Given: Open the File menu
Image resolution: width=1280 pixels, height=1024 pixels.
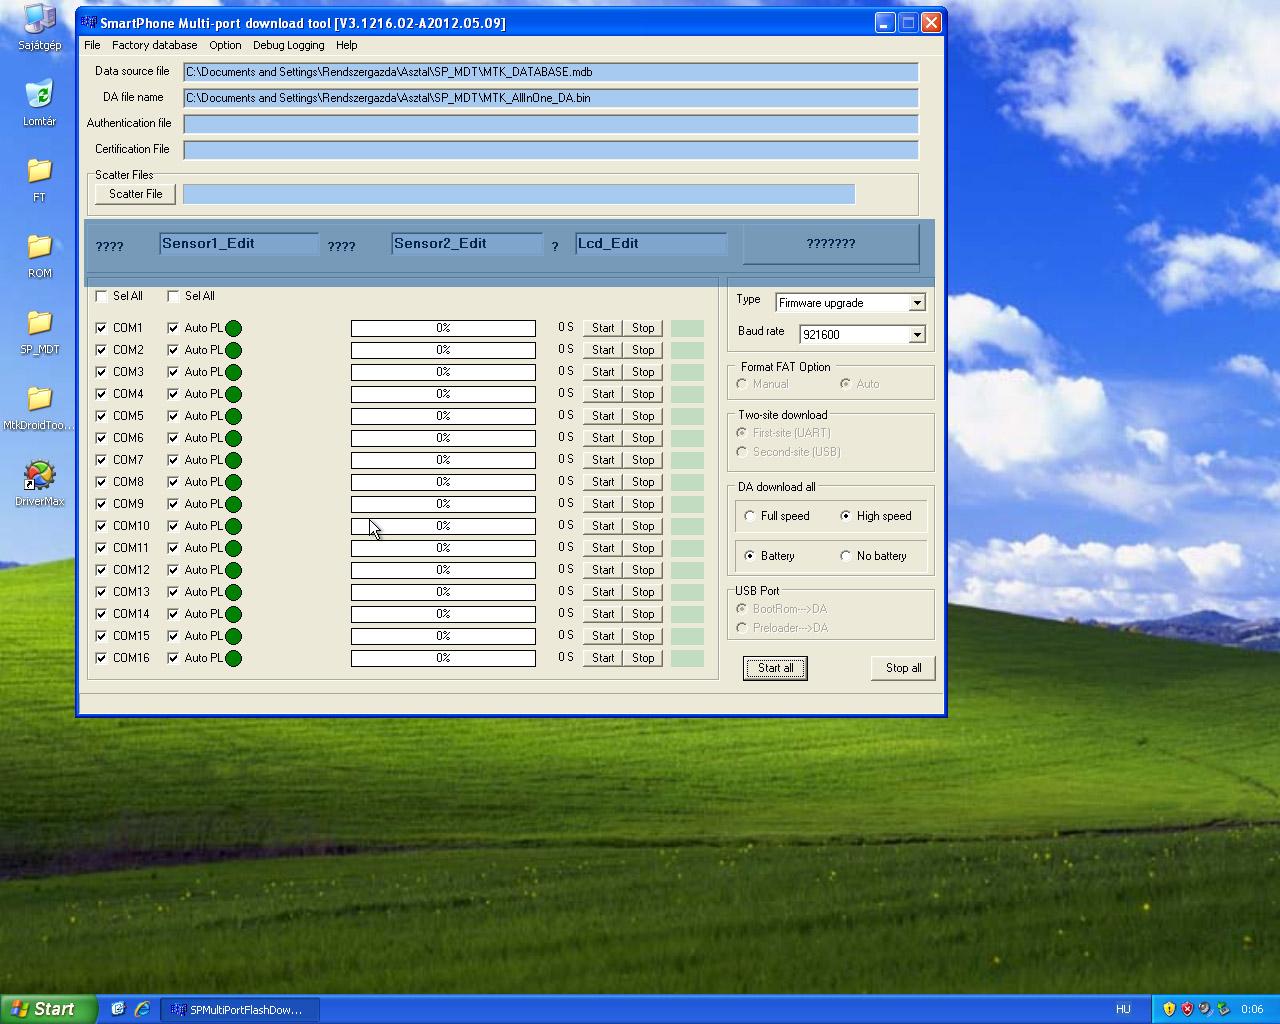Looking at the screenshot, I should [92, 45].
